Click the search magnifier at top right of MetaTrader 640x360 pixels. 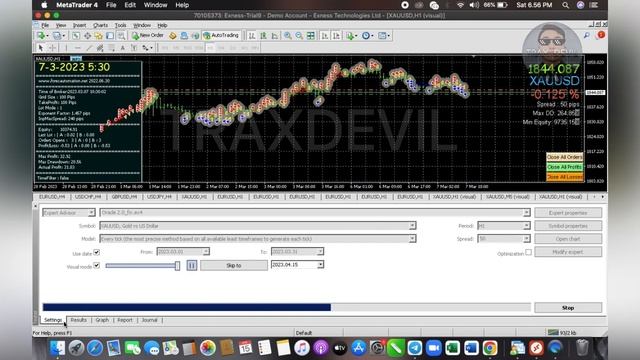[587, 36]
